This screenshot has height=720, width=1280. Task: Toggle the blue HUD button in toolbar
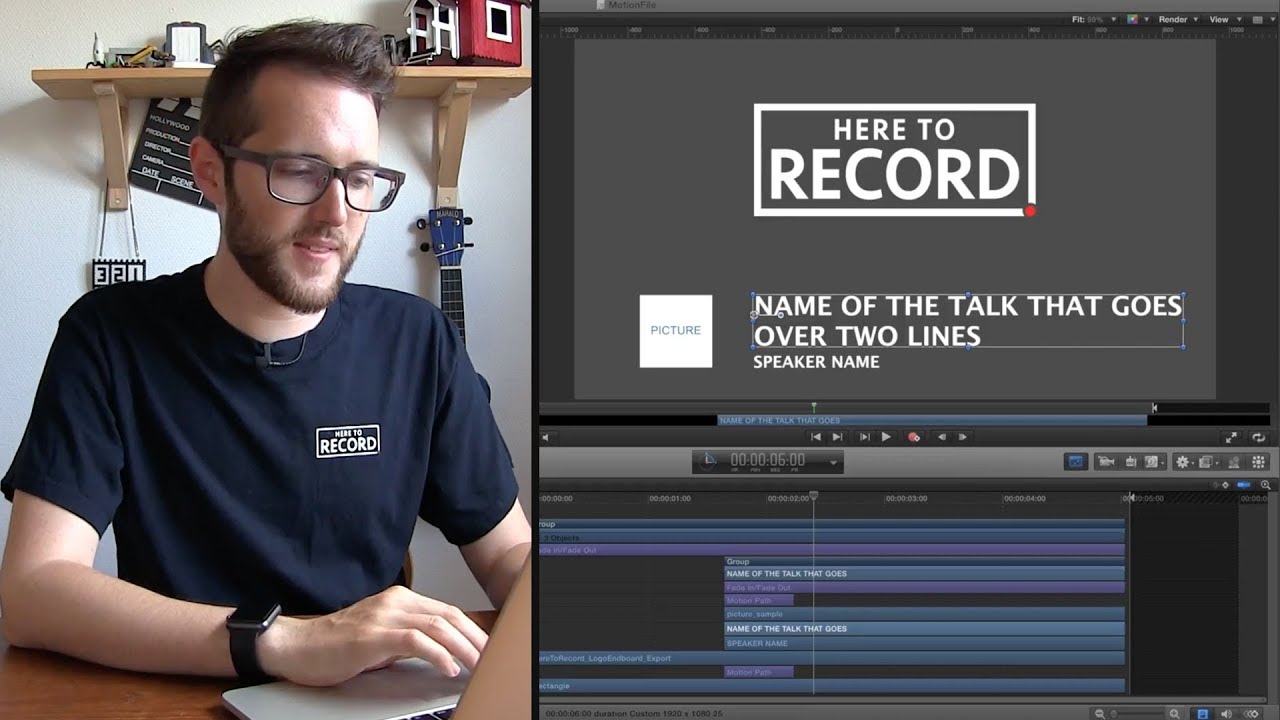pyautogui.click(x=1076, y=462)
